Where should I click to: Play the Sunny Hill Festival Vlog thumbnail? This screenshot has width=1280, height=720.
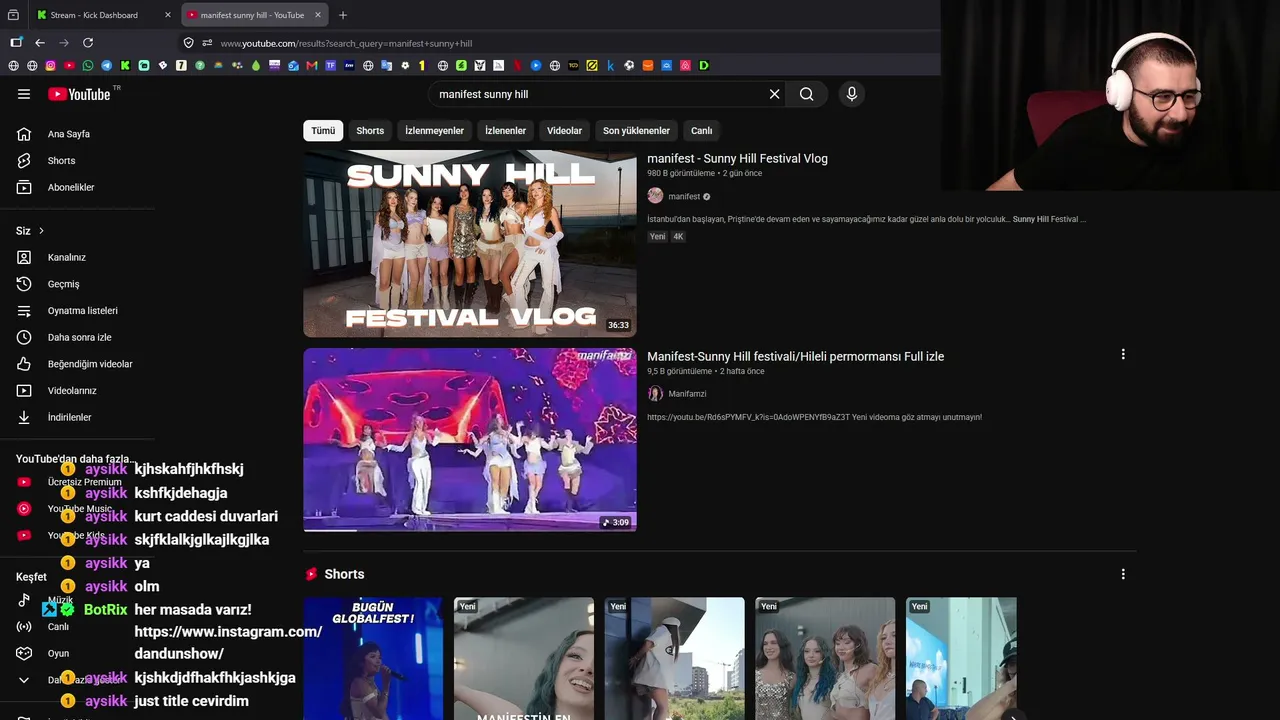pyautogui.click(x=470, y=243)
